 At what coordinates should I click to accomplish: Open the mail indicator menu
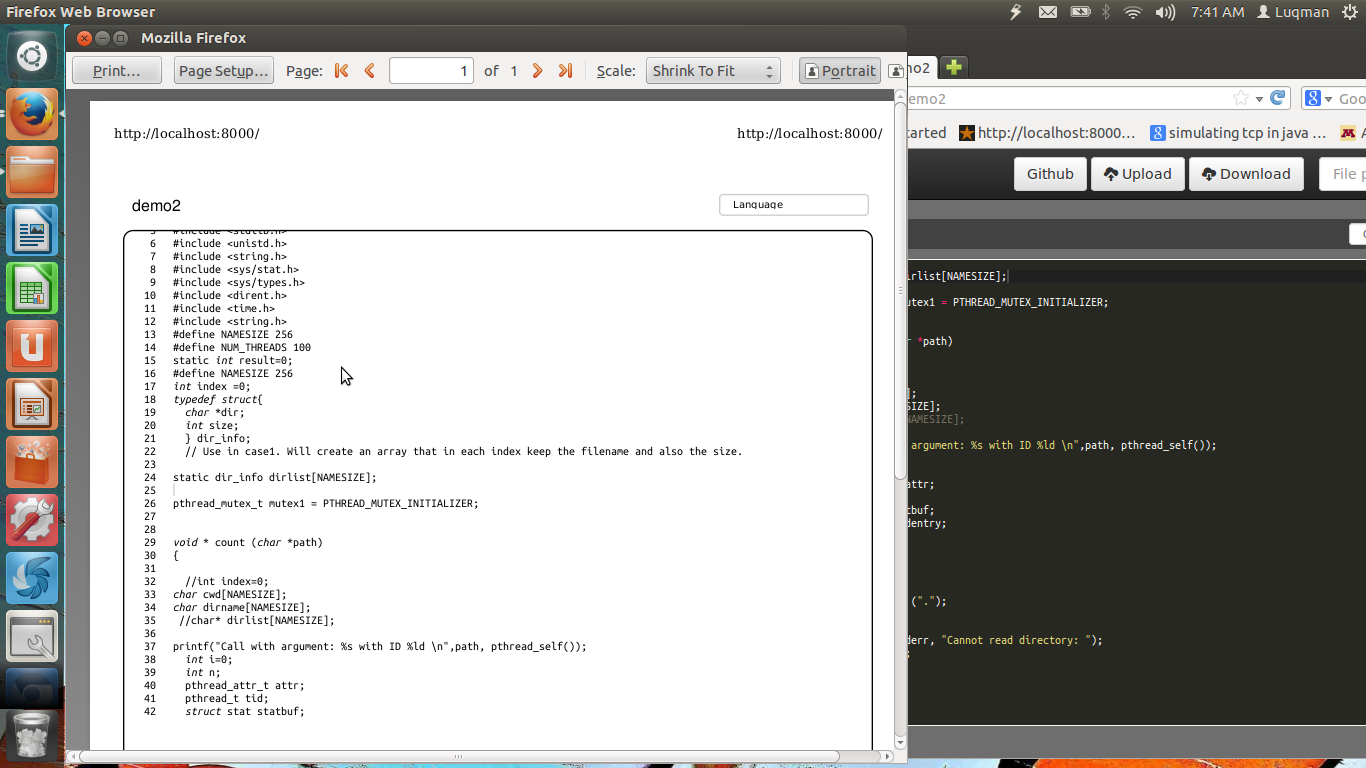coord(1047,12)
